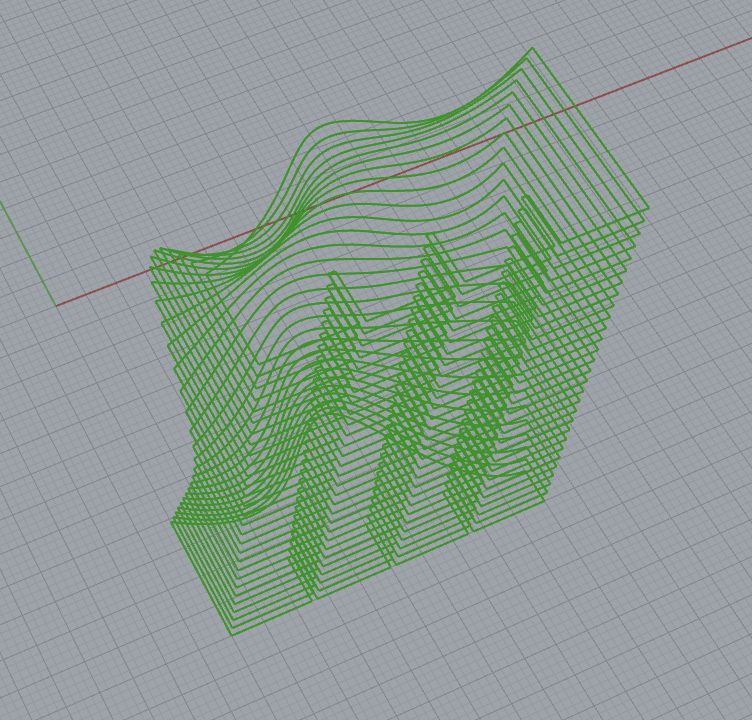Click the green Y-axis line
Viewport: 752px width, 720px height.
pyautogui.click(x=25, y=250)
